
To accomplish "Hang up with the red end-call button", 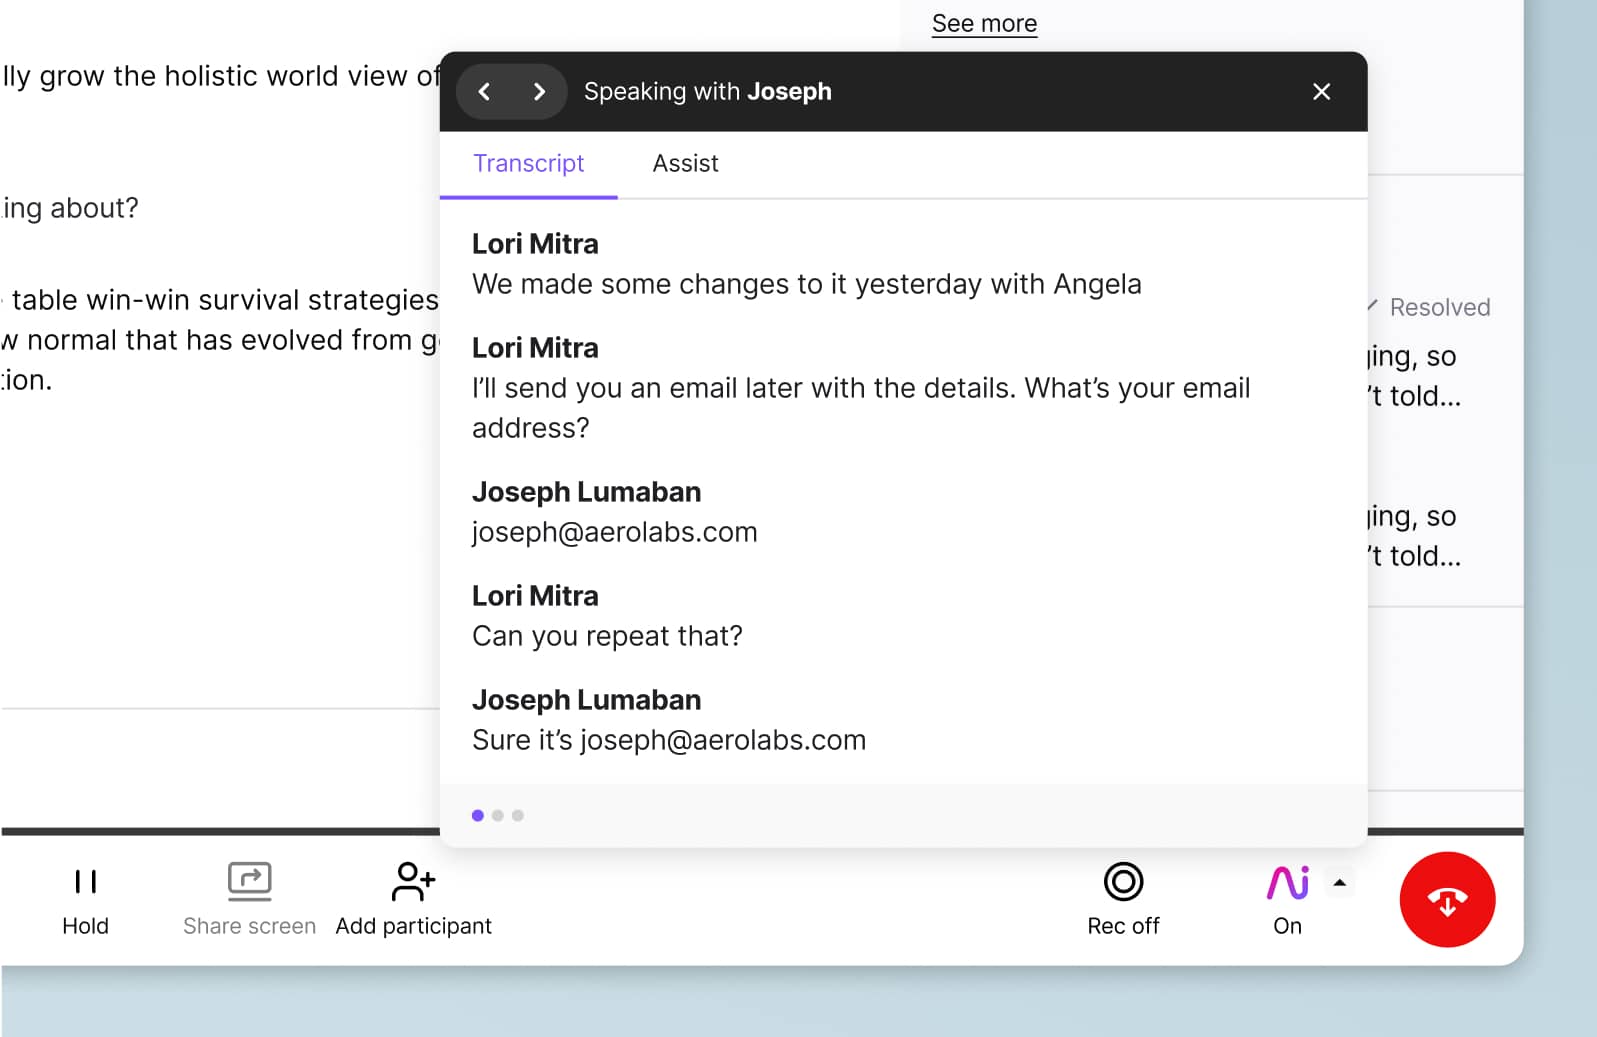I will point(1447,900).
